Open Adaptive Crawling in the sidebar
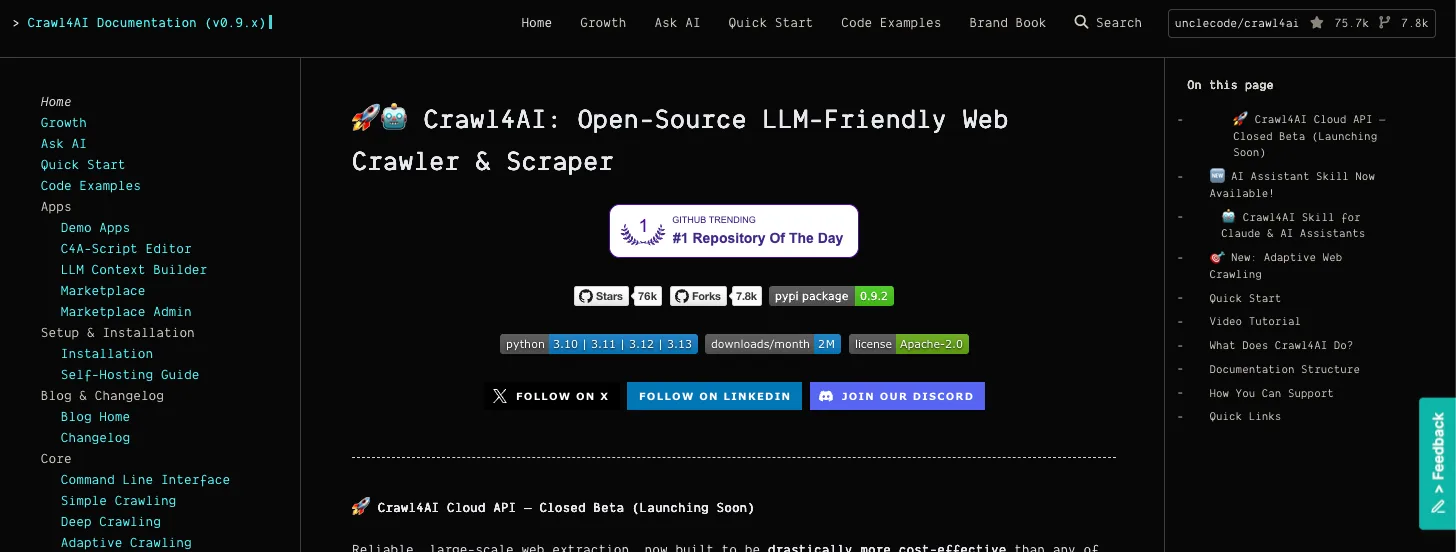This screenshot has height=552, width=1456. coord(126,543)
